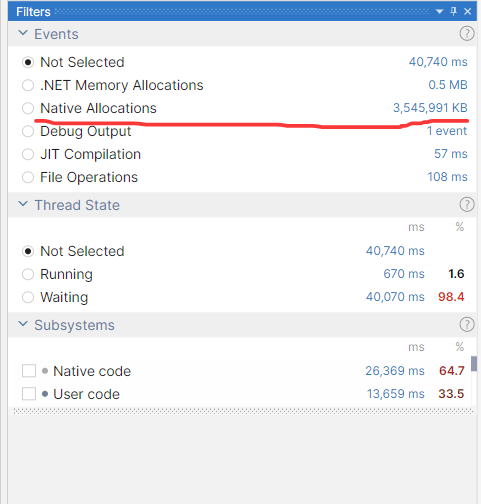The image size is (481, 504).
Task: Open help for Events section
Action: (x=467, y=34)
